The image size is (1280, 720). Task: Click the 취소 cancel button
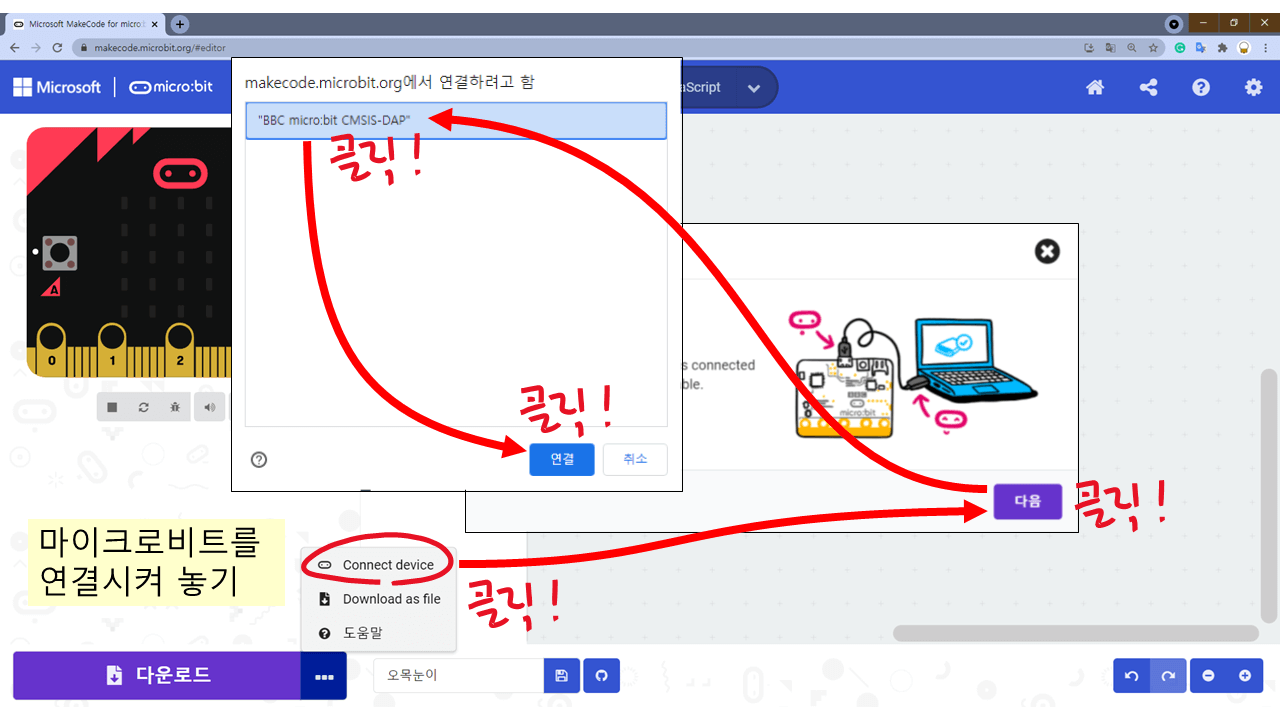[635, 459]
